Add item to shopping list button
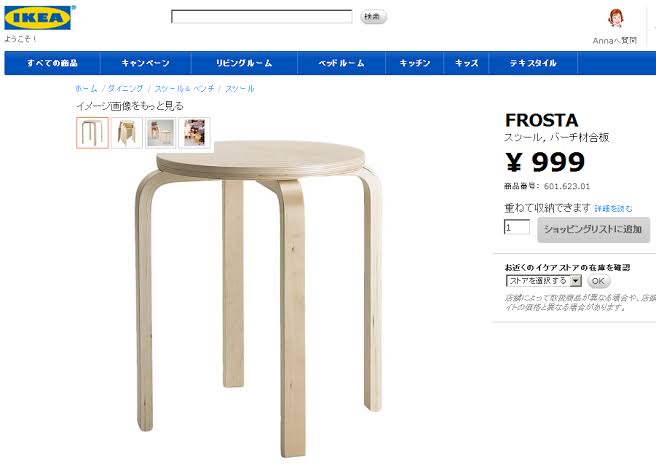656x468 pixels. click(x=593, y=229)
